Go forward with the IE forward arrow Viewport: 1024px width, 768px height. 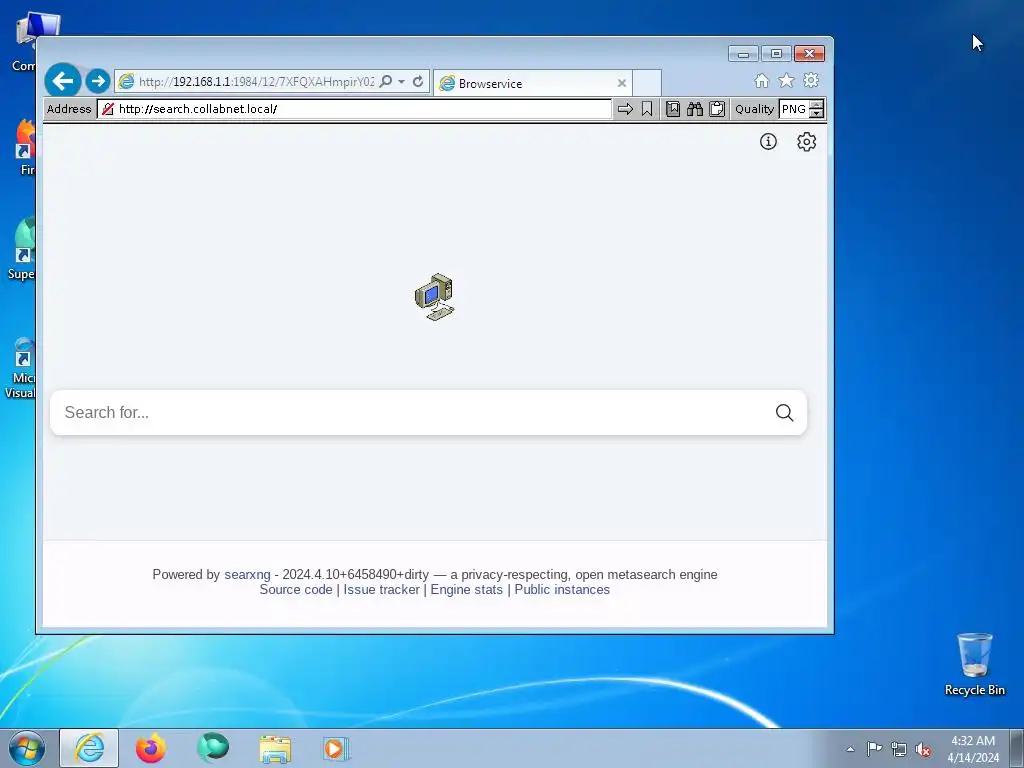[x=98, y=81]
